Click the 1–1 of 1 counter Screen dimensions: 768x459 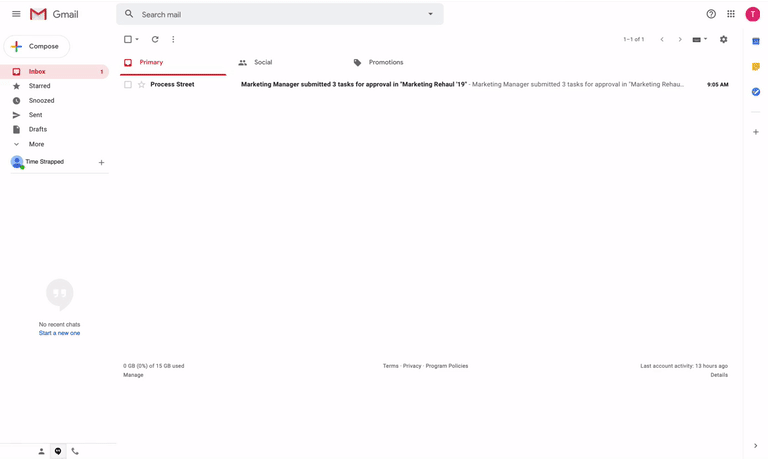tap(633, 39)
